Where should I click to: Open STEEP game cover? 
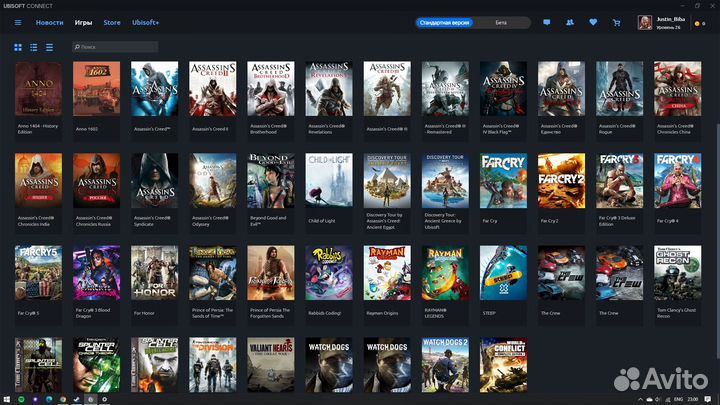point(503,273)
